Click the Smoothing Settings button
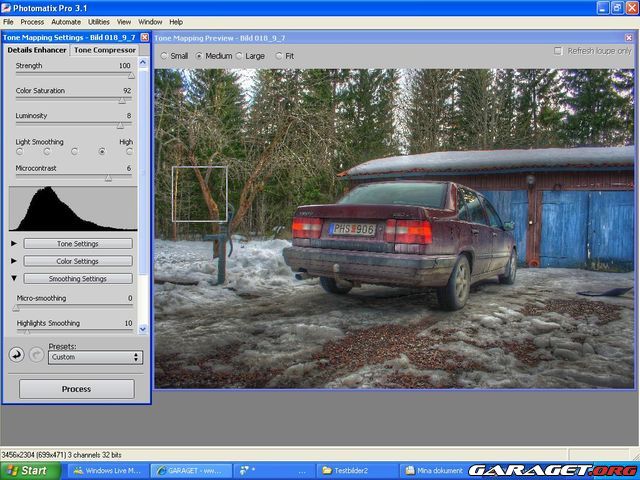Image resolution: width=640 pixels, height=480 pixels. click(78, 279)
